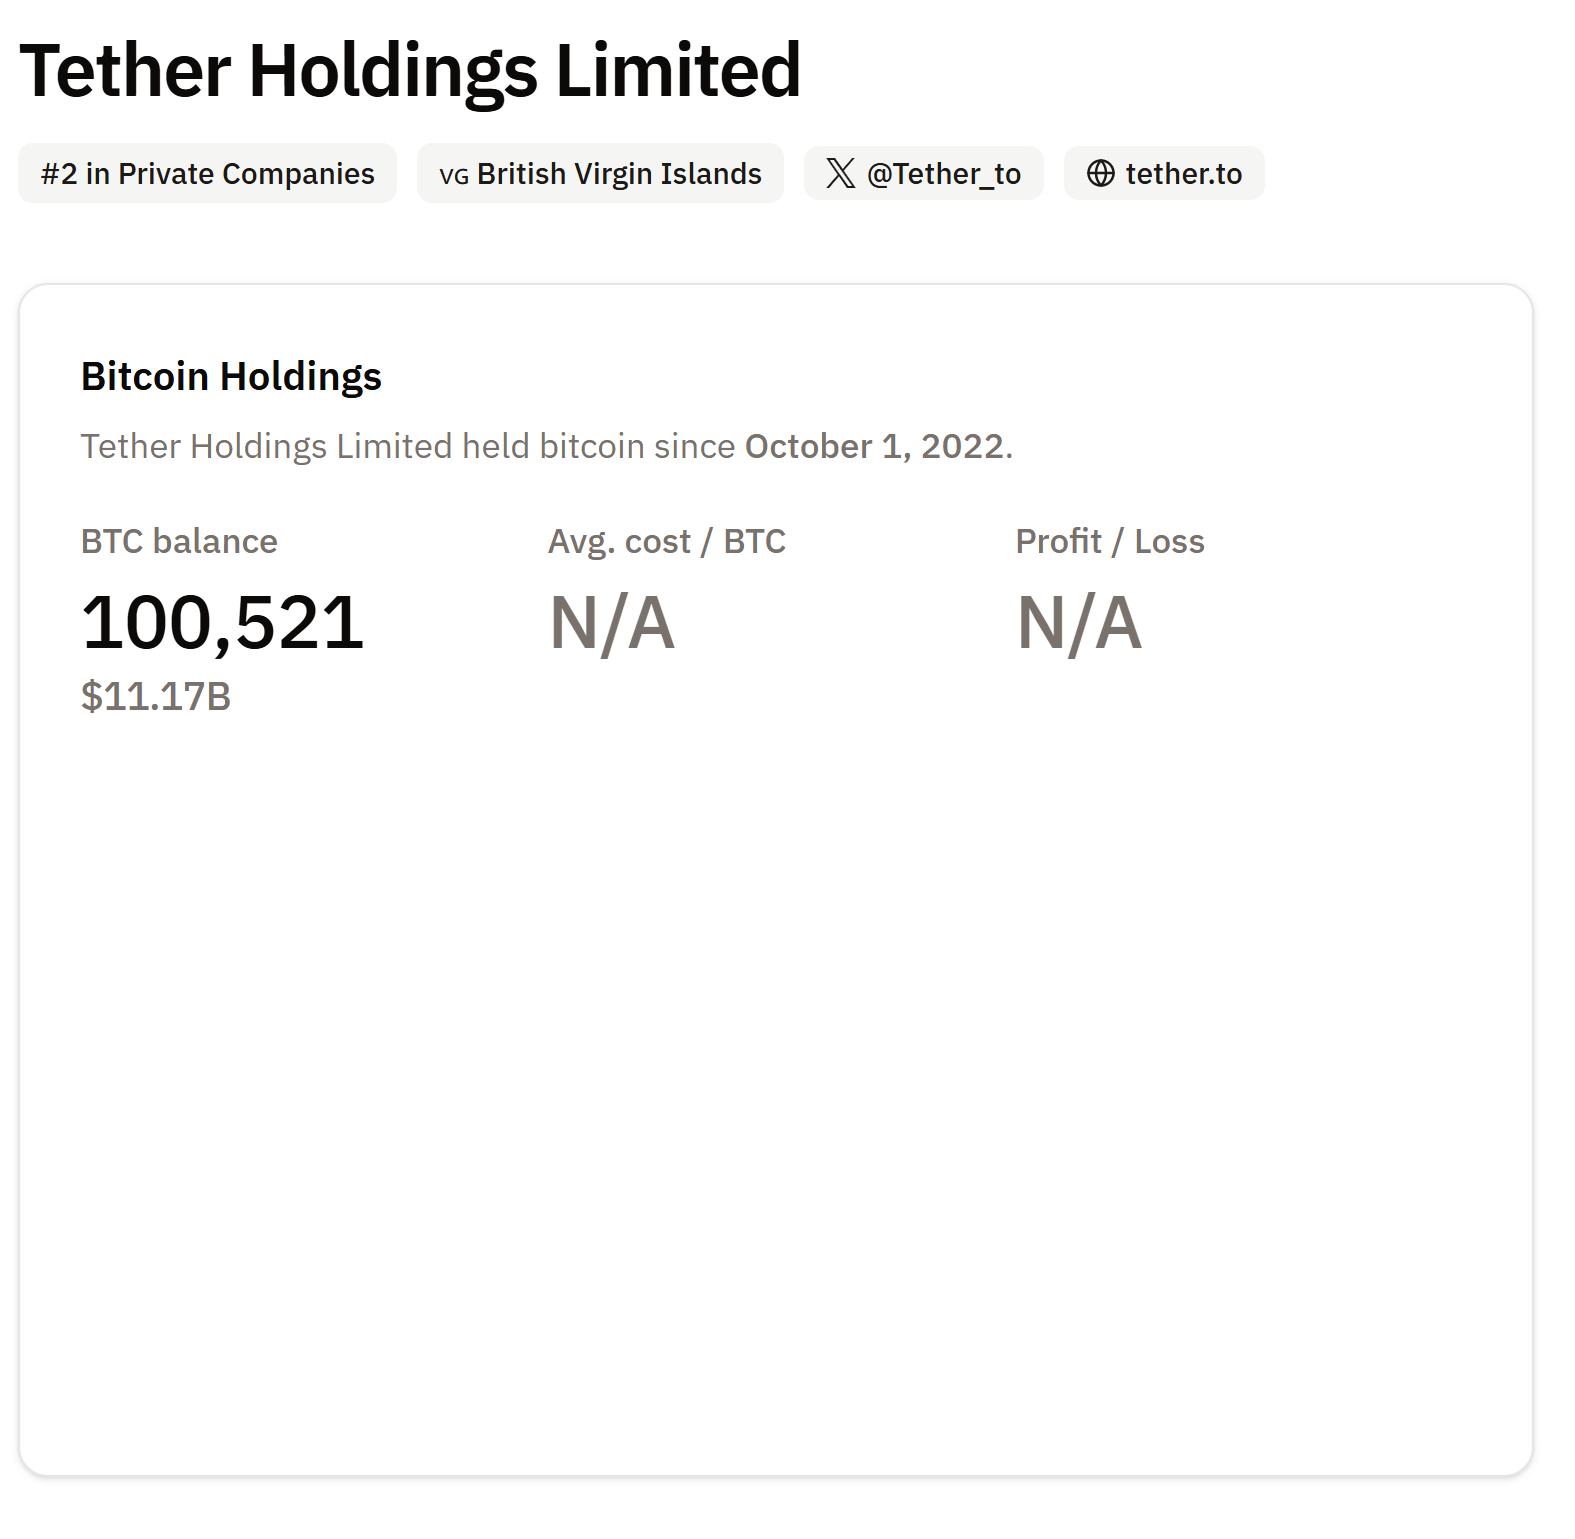Click the British Virgin Islands location chip
Screen dimensions: 1575x1539
599,173
